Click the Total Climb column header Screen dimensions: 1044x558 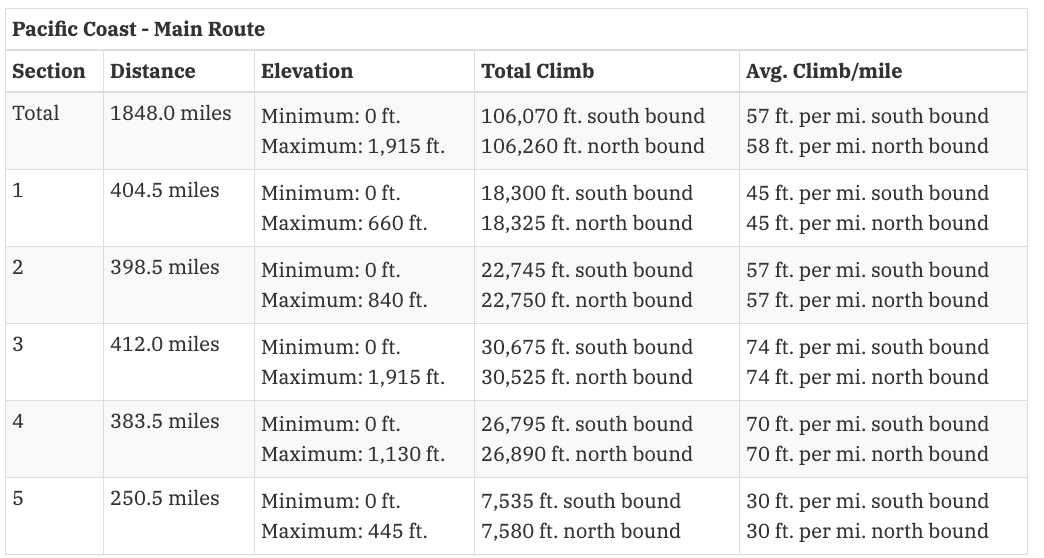click(x=537, y=71)
